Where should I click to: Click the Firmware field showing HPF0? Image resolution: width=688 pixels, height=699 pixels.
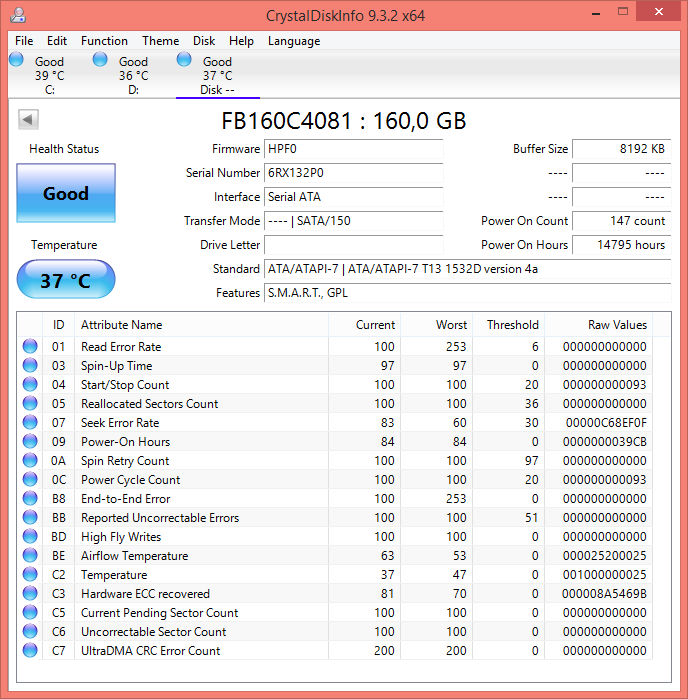(354, 149)
